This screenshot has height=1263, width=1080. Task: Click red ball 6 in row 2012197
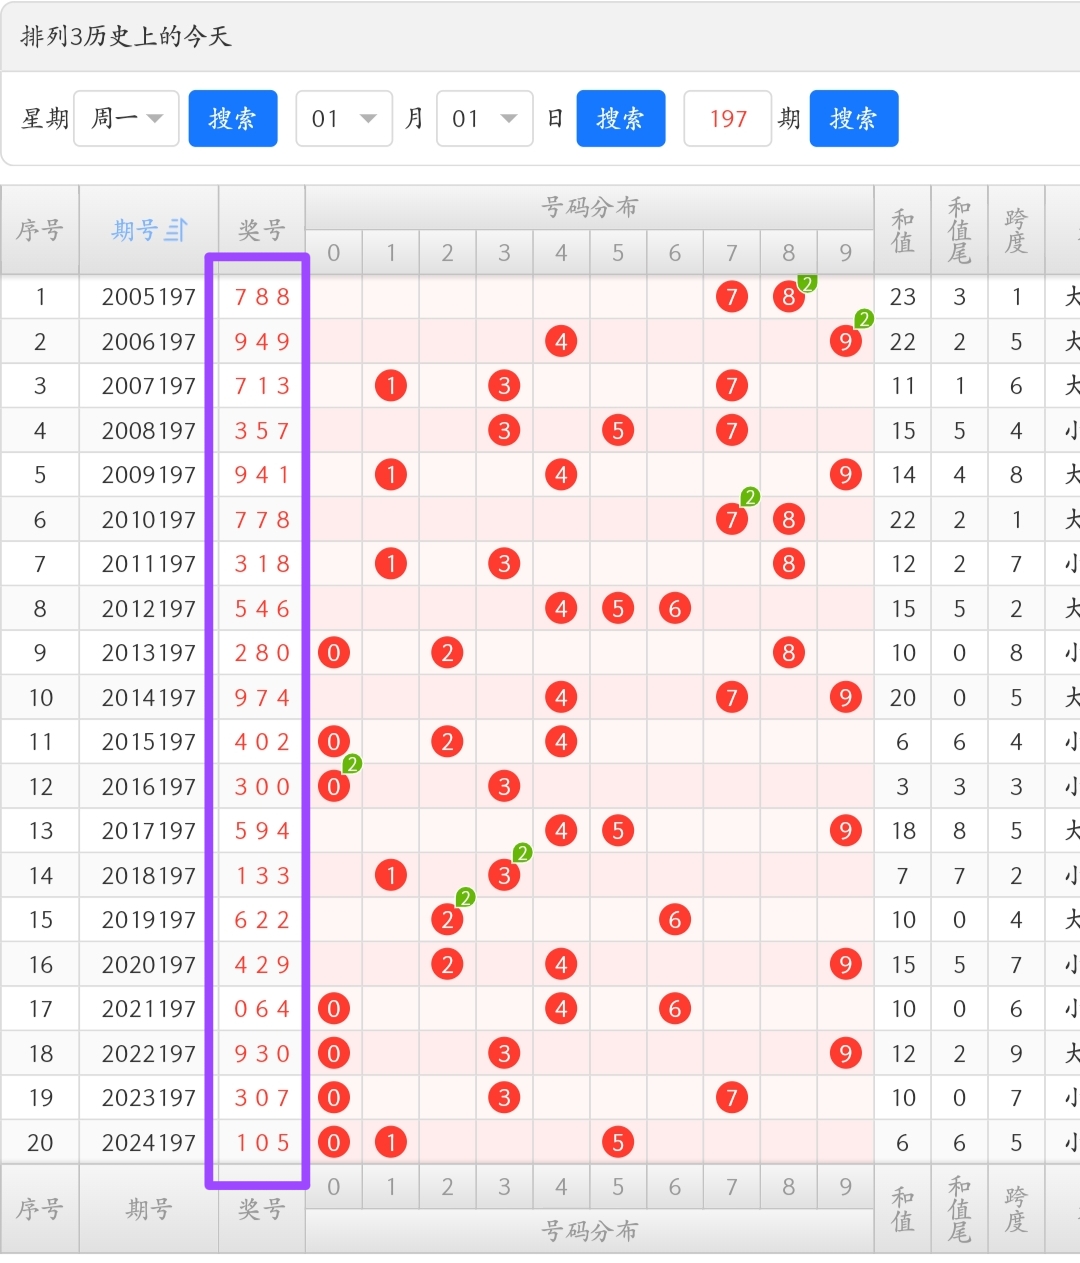[x=675, y=609]
